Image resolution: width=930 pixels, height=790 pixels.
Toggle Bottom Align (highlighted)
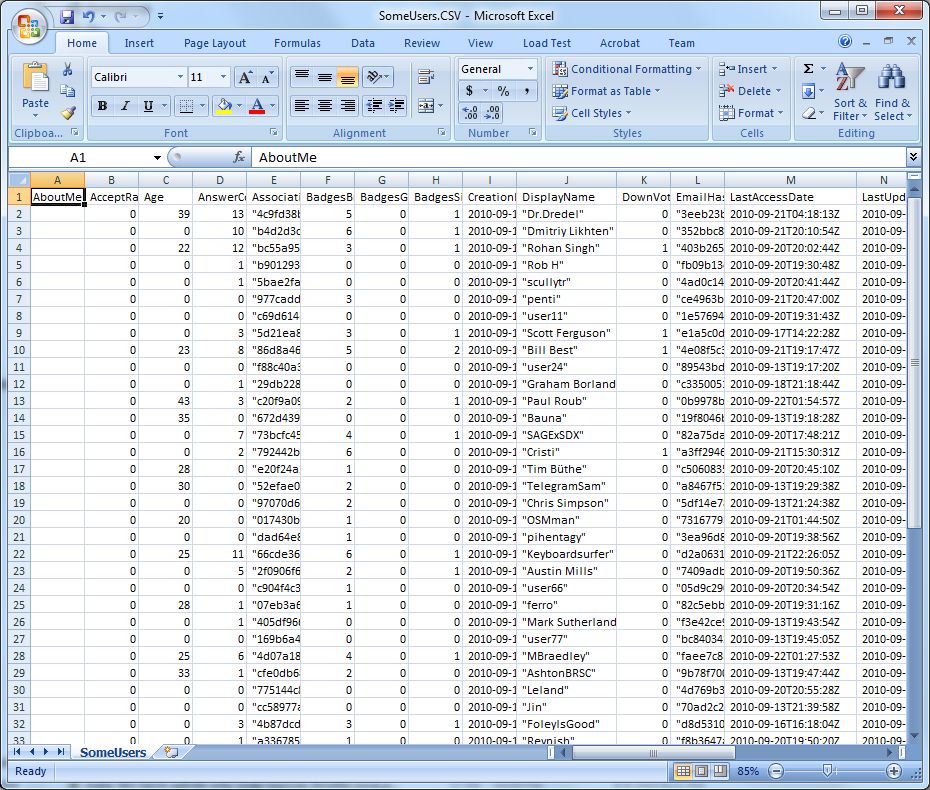pyautogui.click(x=348, y=77)
